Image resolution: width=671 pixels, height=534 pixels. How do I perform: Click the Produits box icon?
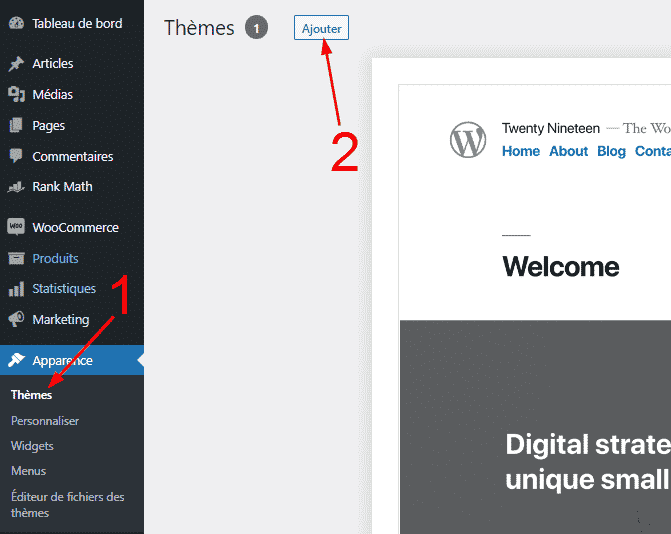click(16, 259)
